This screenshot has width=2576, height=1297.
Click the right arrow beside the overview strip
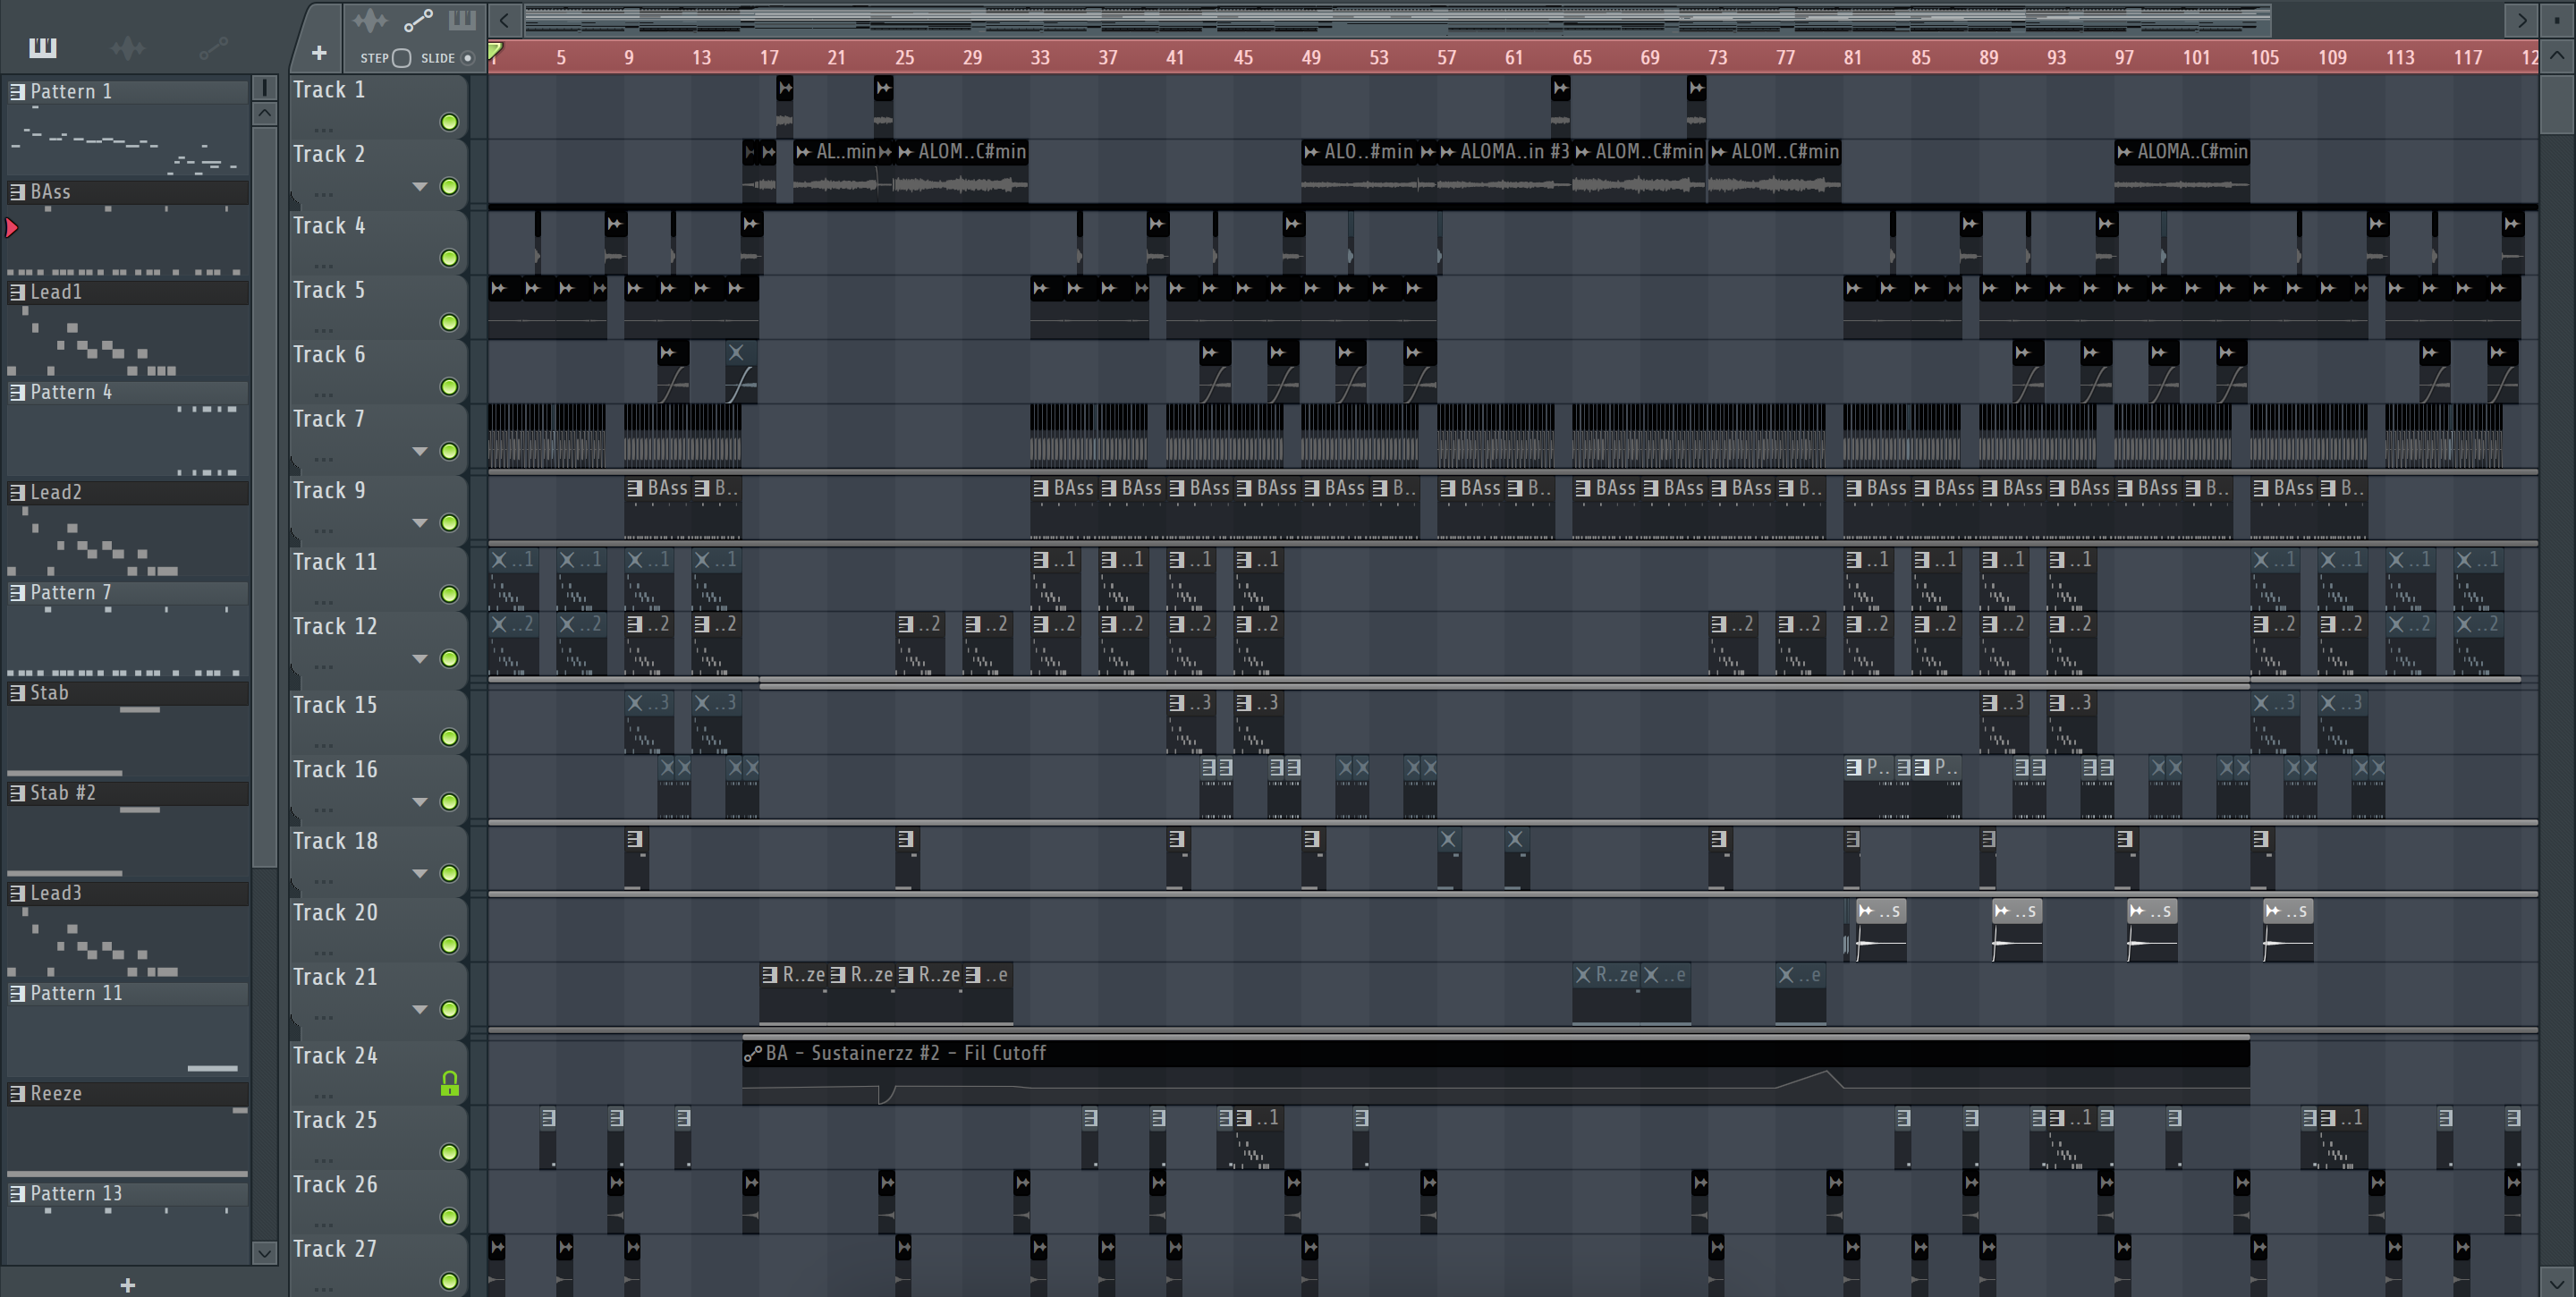(2521, 20)
